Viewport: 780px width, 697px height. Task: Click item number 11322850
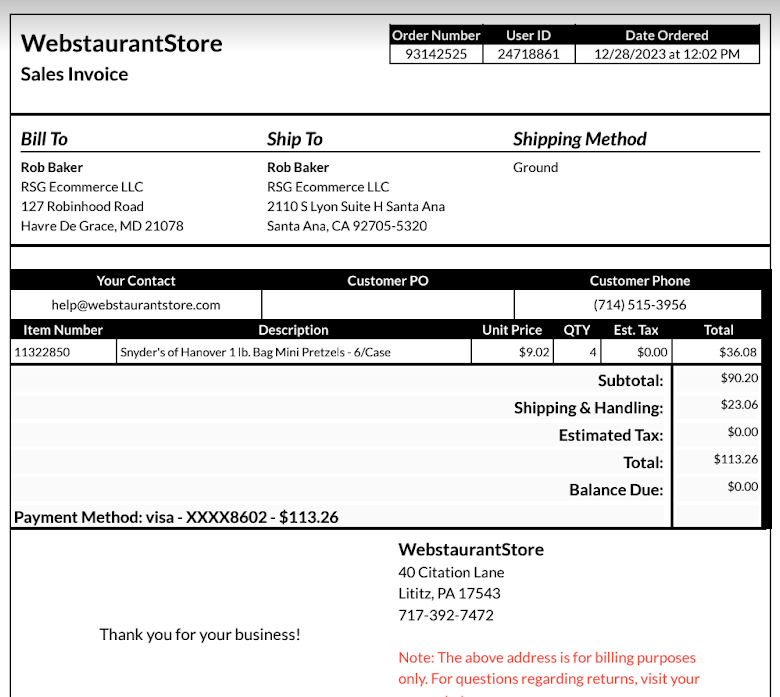[42, 352]
